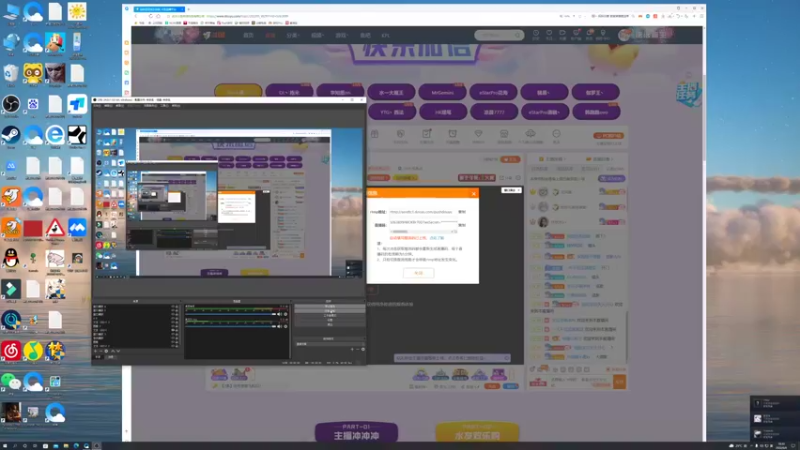This screenshot has width=800, height=450.
Task: Click the taskbar search icon
Action: 15,446
